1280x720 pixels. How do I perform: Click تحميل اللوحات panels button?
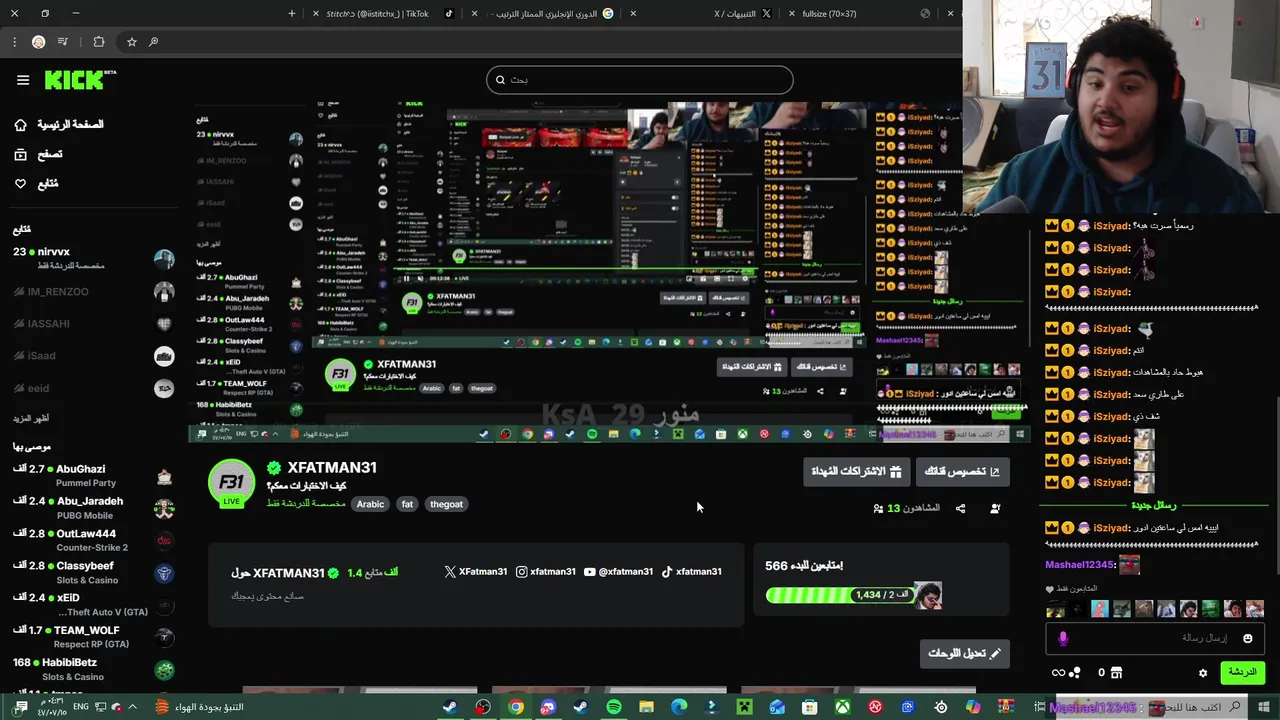pyautogui.click(x=964, y=653)
